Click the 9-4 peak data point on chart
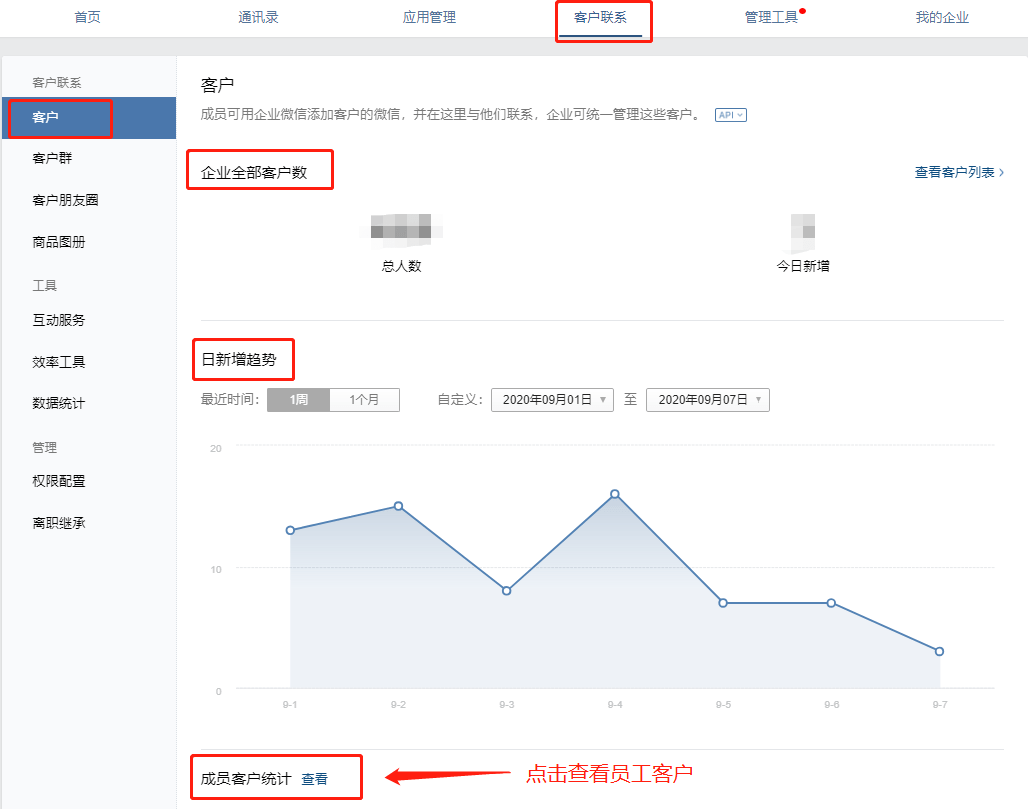The height and width of the screenshot is (809, 1028). click(615, 494)
